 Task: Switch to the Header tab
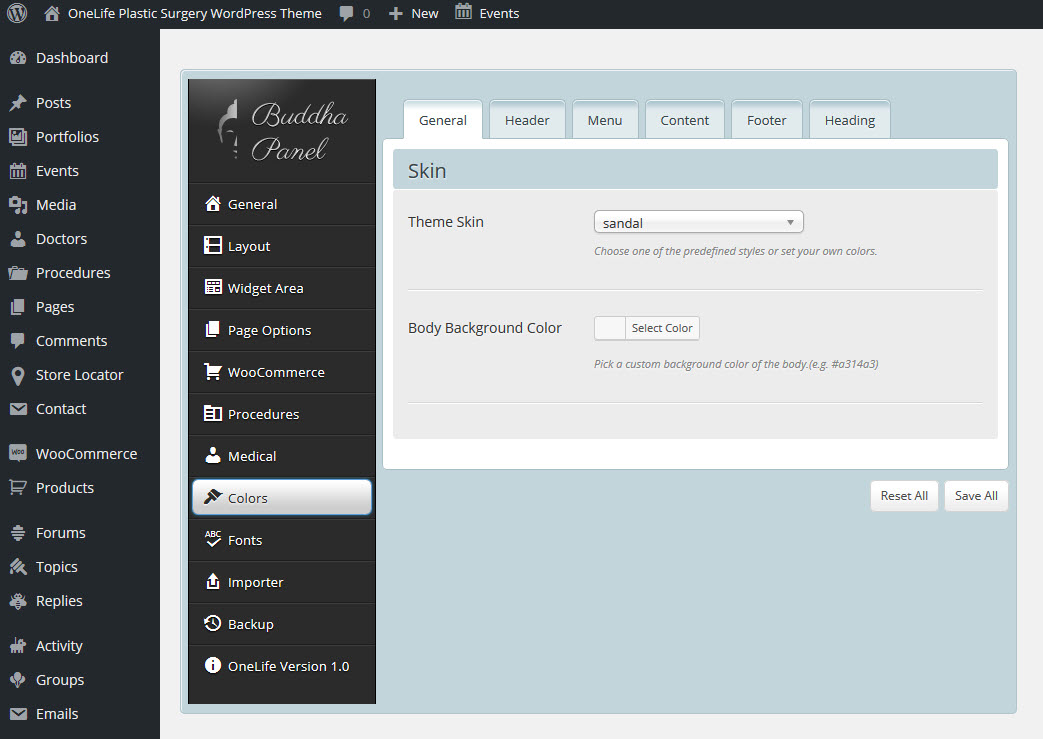(527, 120)
